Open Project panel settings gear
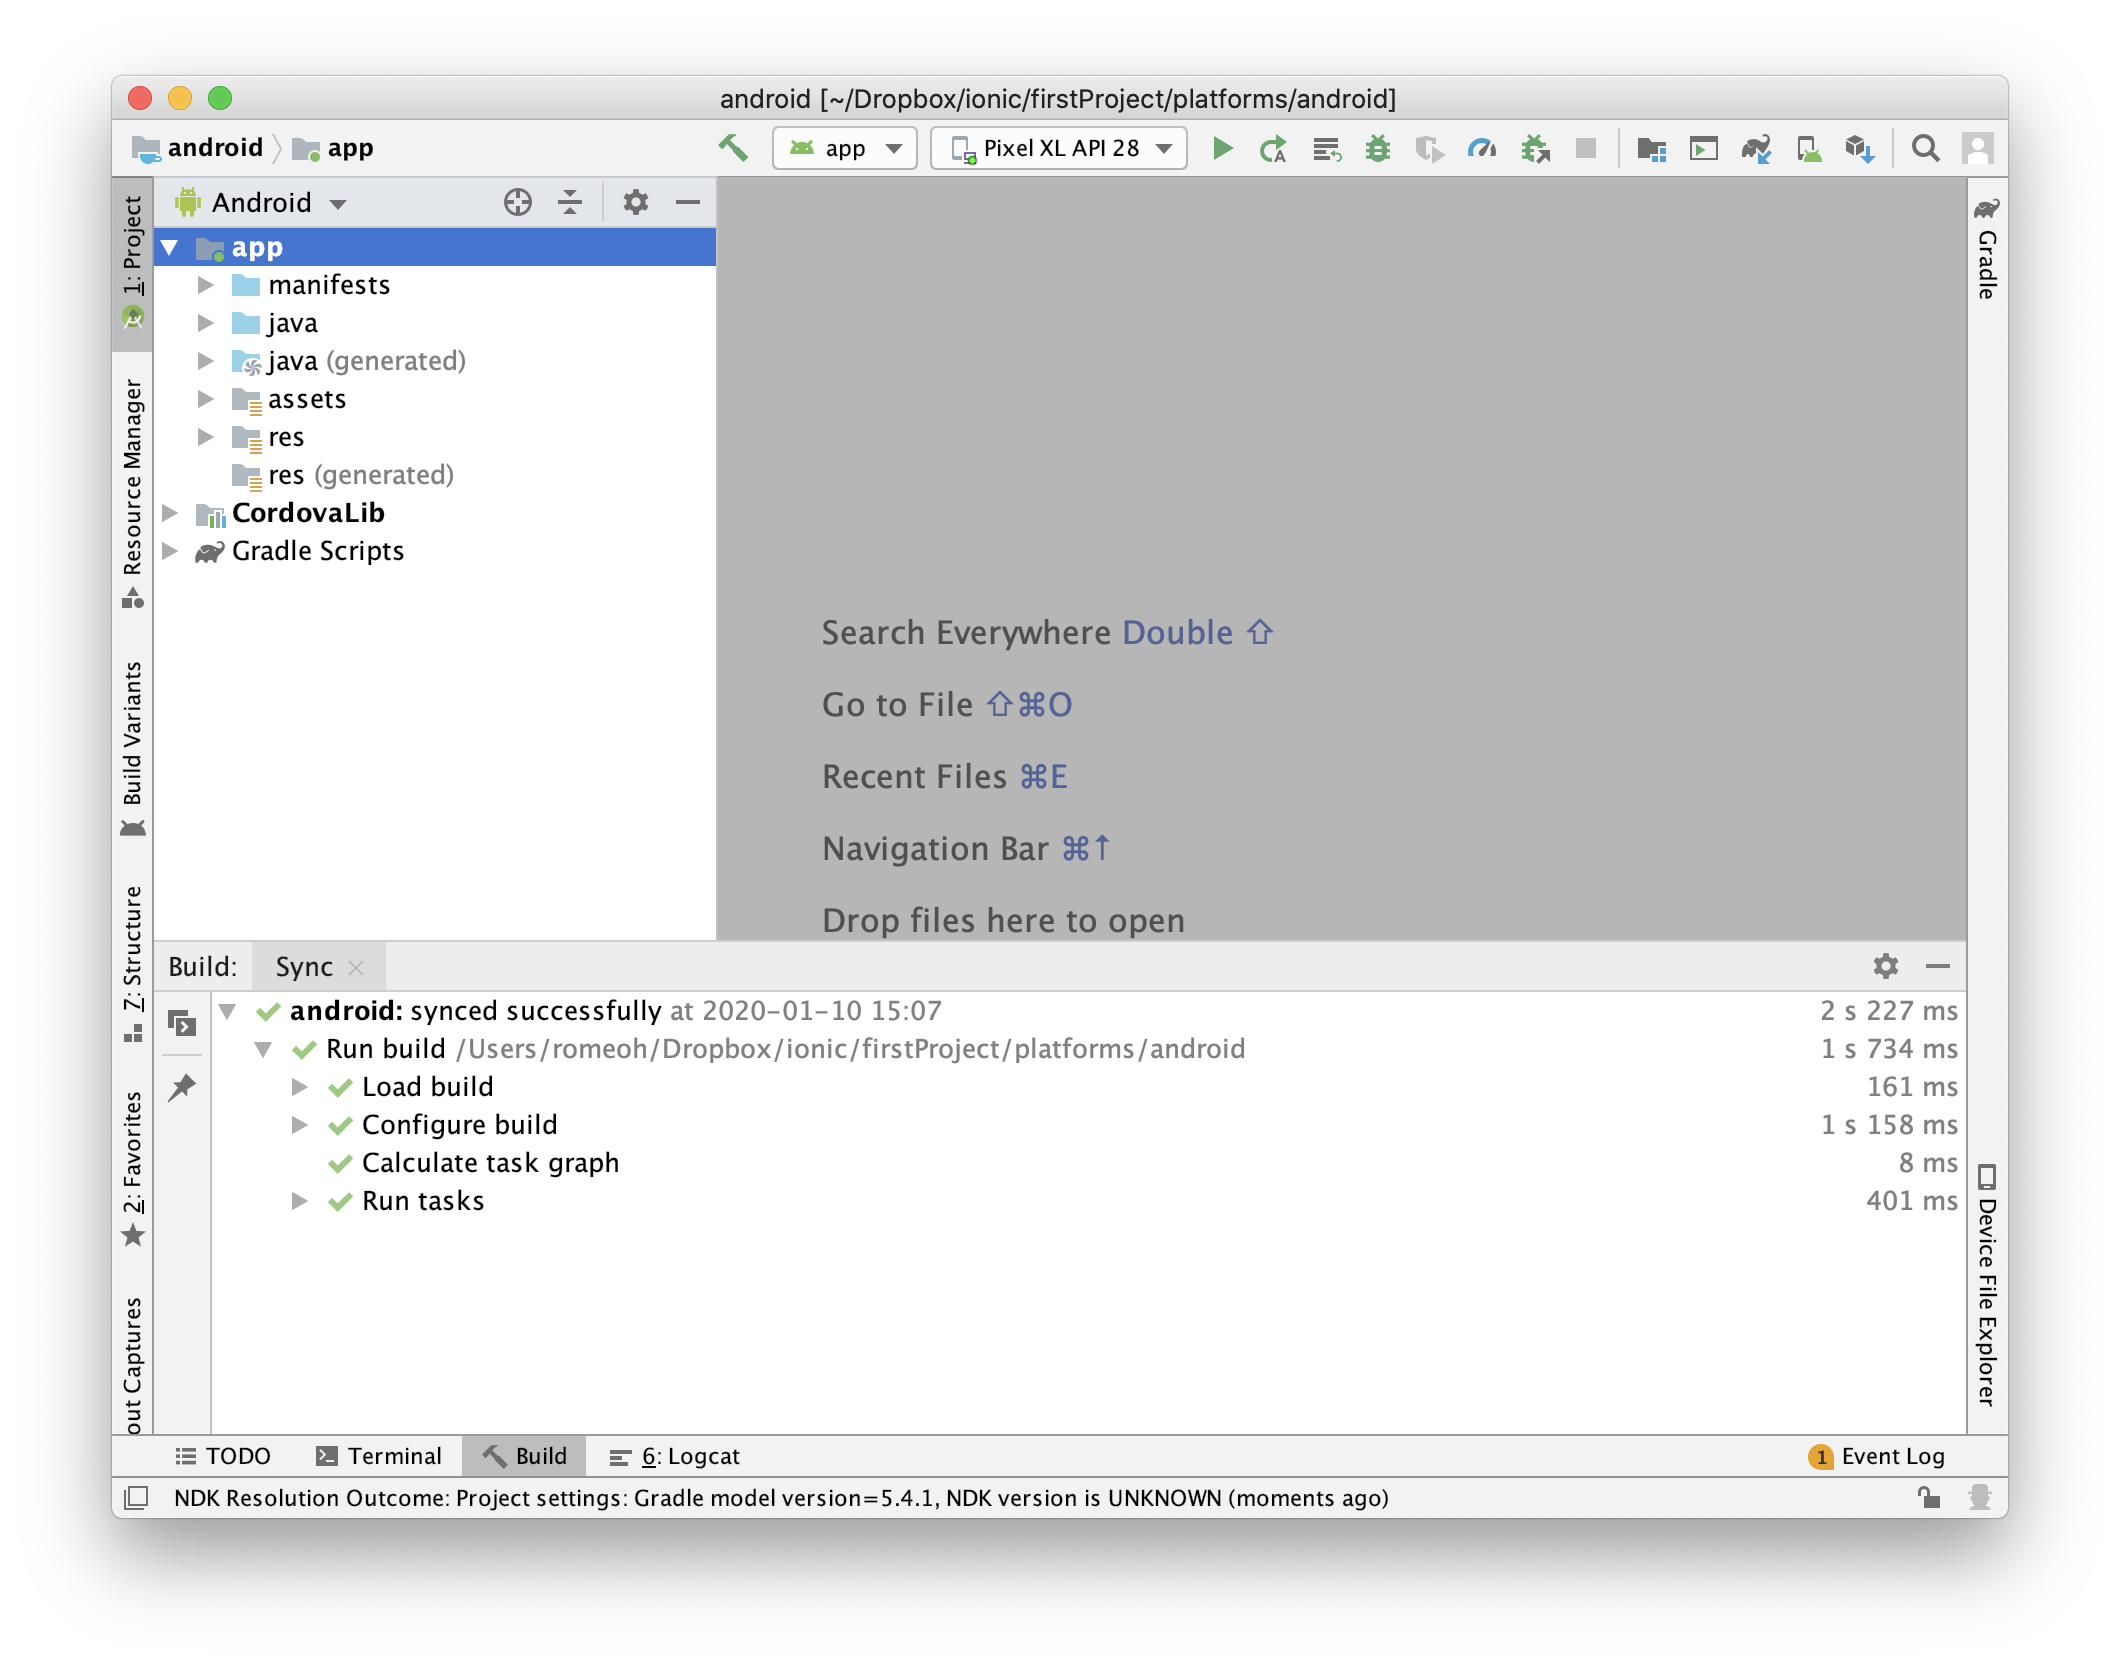The image size is (2120, 1666). [x=635, y=203]
